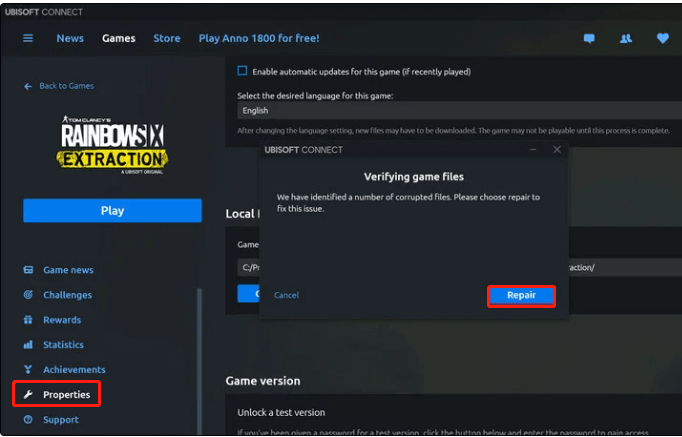Open the chat messages icon
The height and width of the screenshot is (437, 682).
589,39
